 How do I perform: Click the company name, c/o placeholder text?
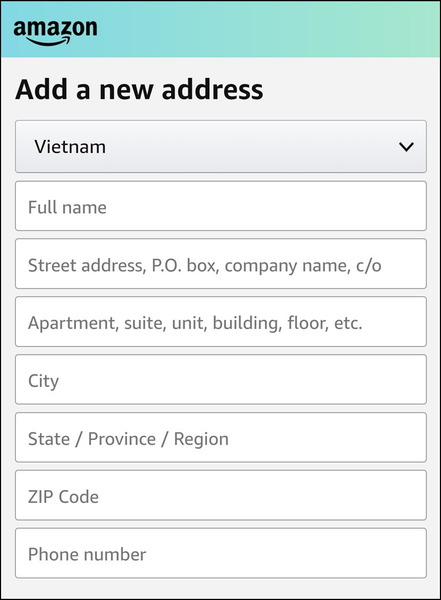[303, 266]
